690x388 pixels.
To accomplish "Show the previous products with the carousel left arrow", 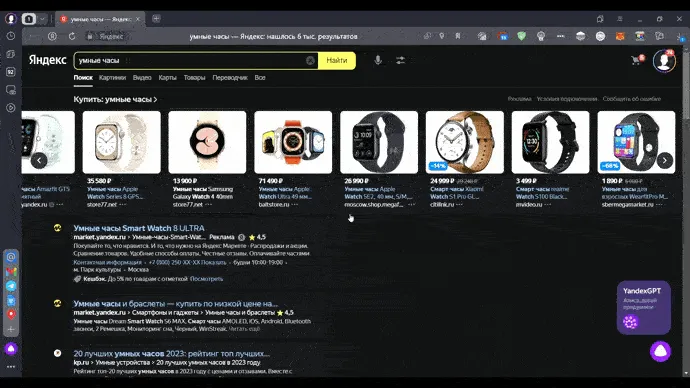I will [x=39, y=161].
